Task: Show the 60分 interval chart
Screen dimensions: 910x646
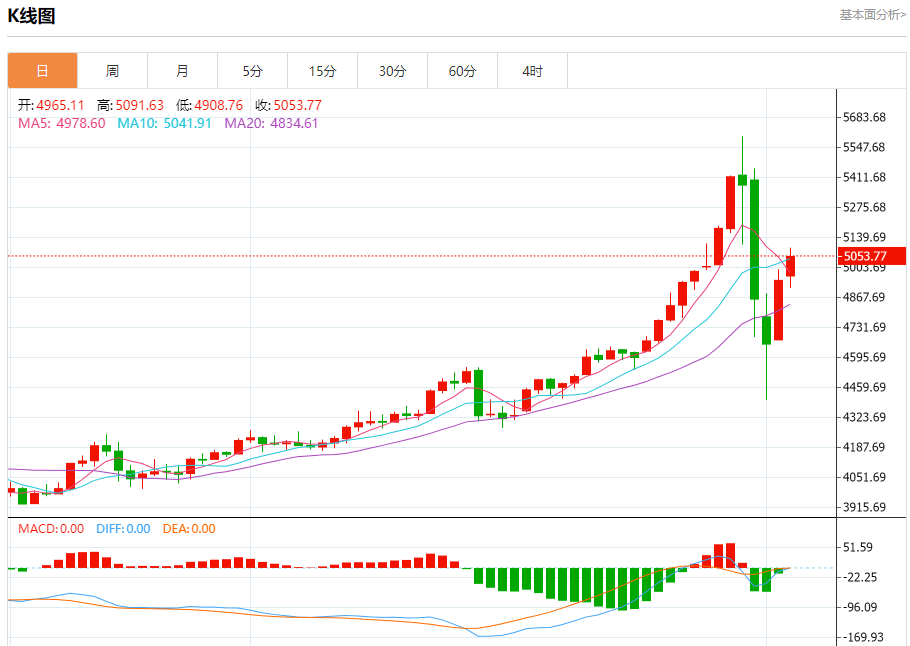Action: coord(462,71)
